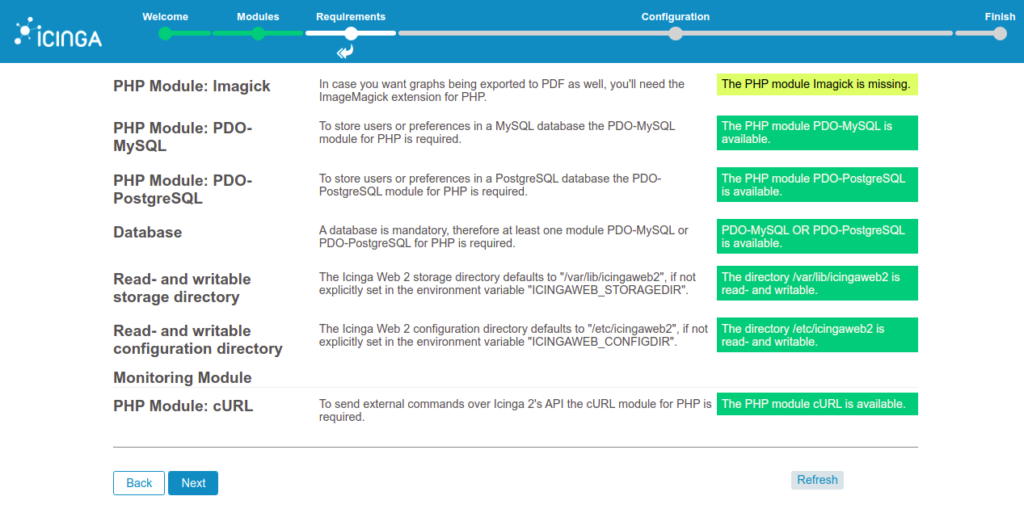Go to the Welcome wizard step
Viewport: 1024px width, 513px height.
pyautogui.click(x=165, y=17)
